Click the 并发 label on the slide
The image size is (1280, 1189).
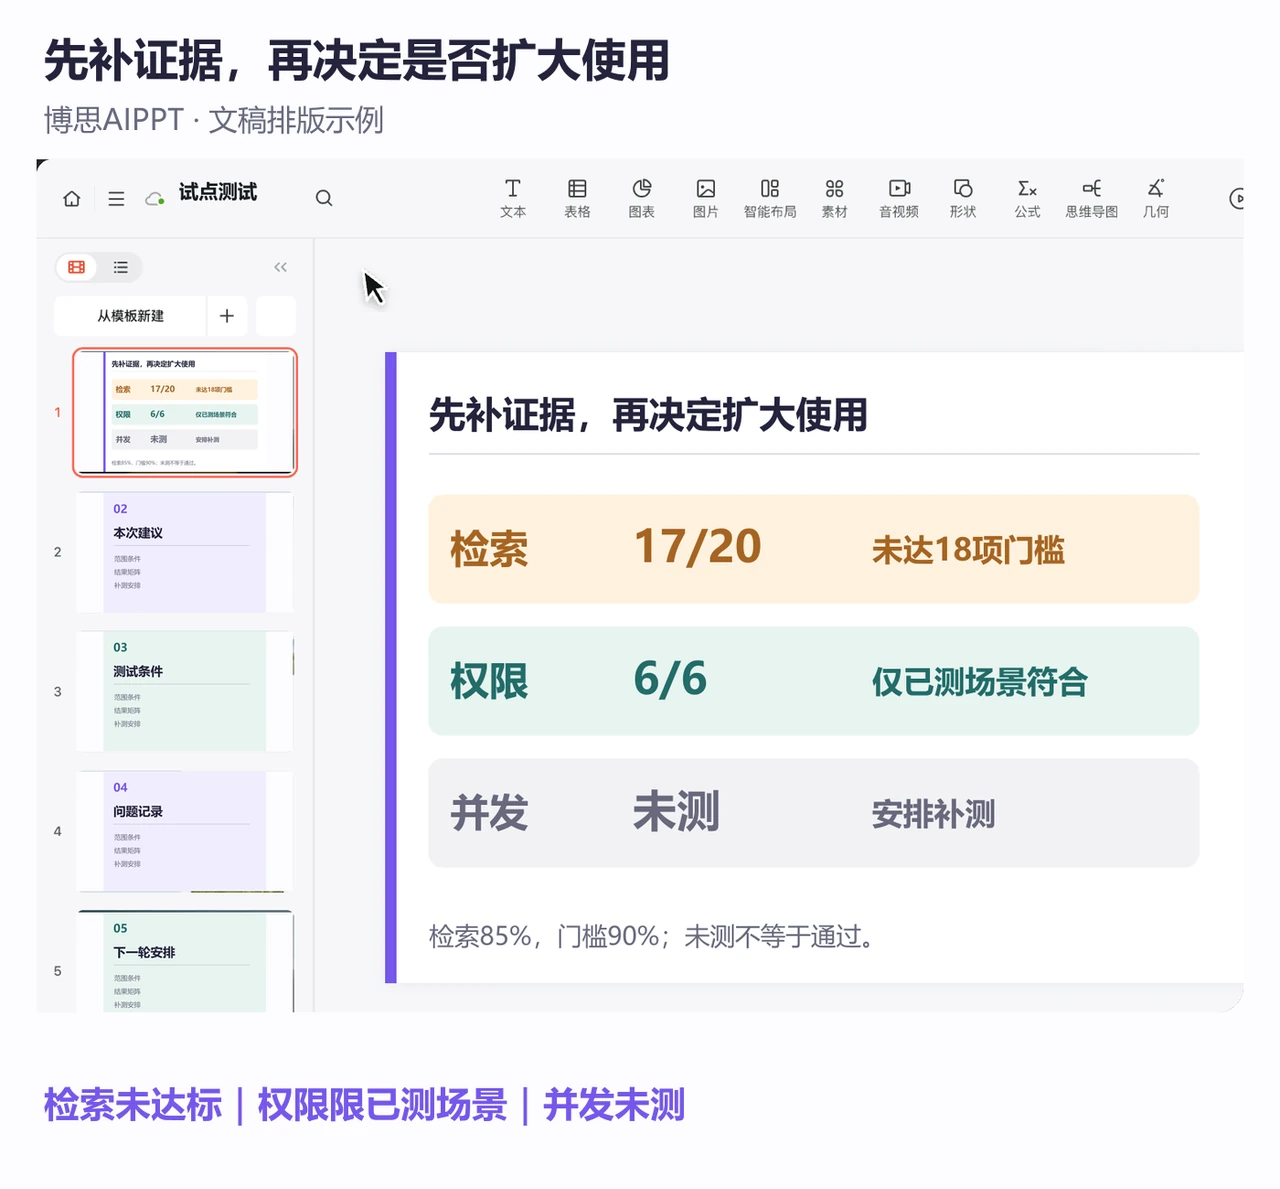point(489,813)
